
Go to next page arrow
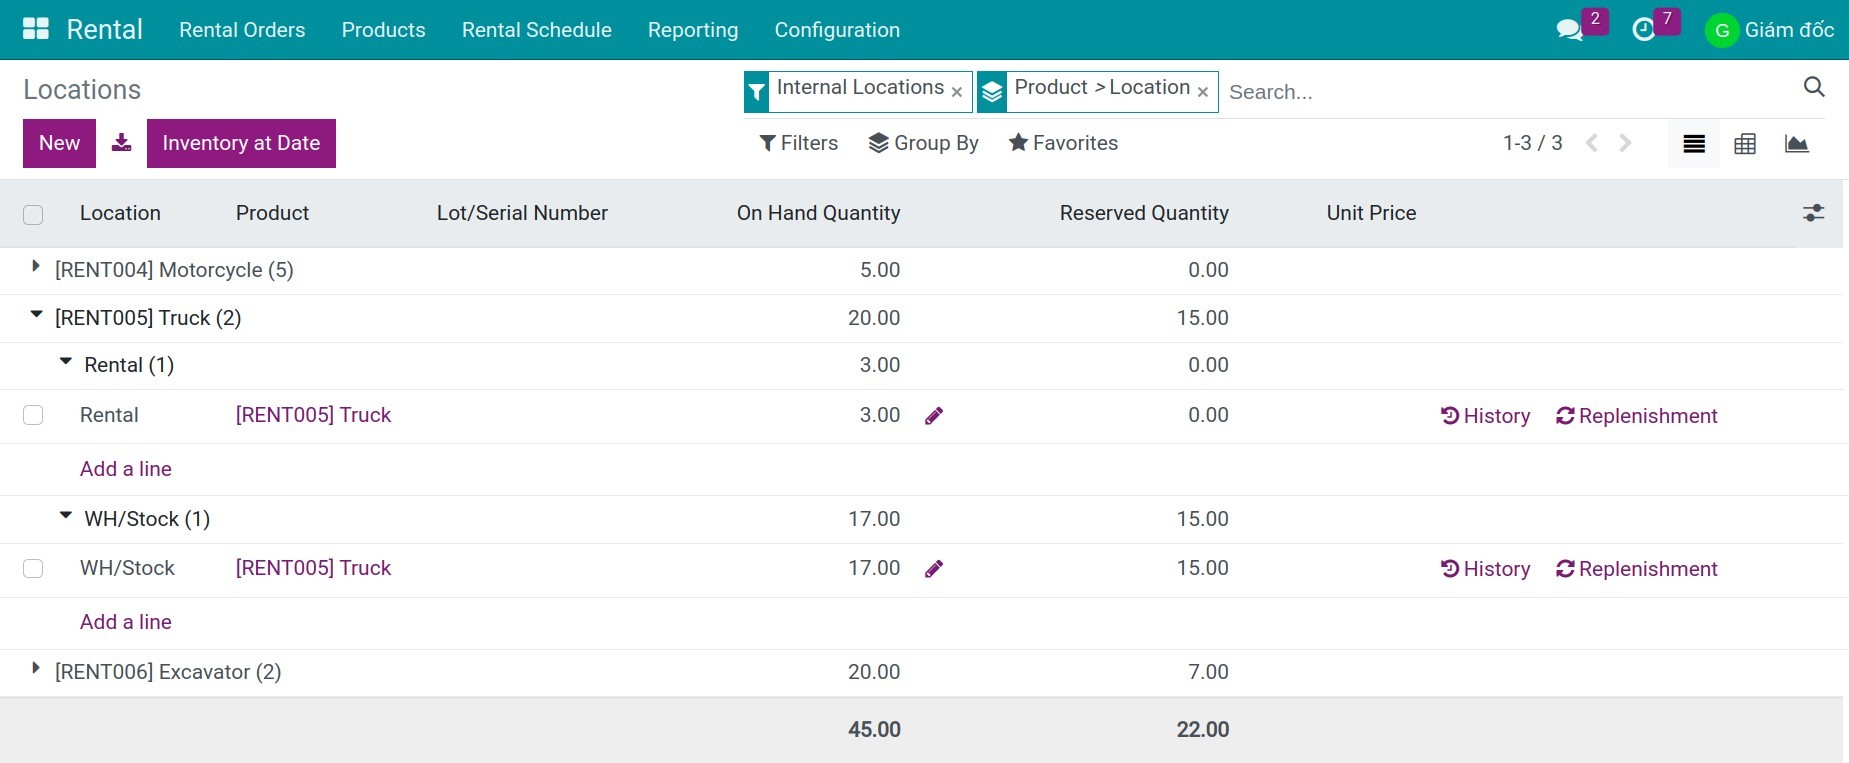(1626, 143)
